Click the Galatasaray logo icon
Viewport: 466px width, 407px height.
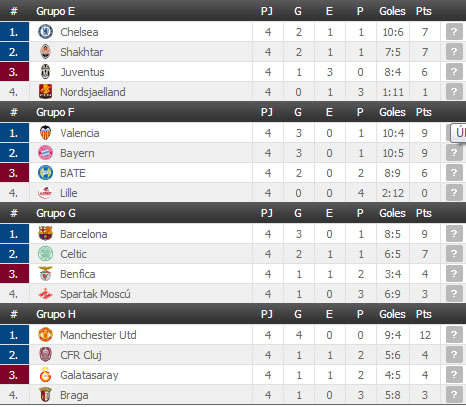[45, 375]
